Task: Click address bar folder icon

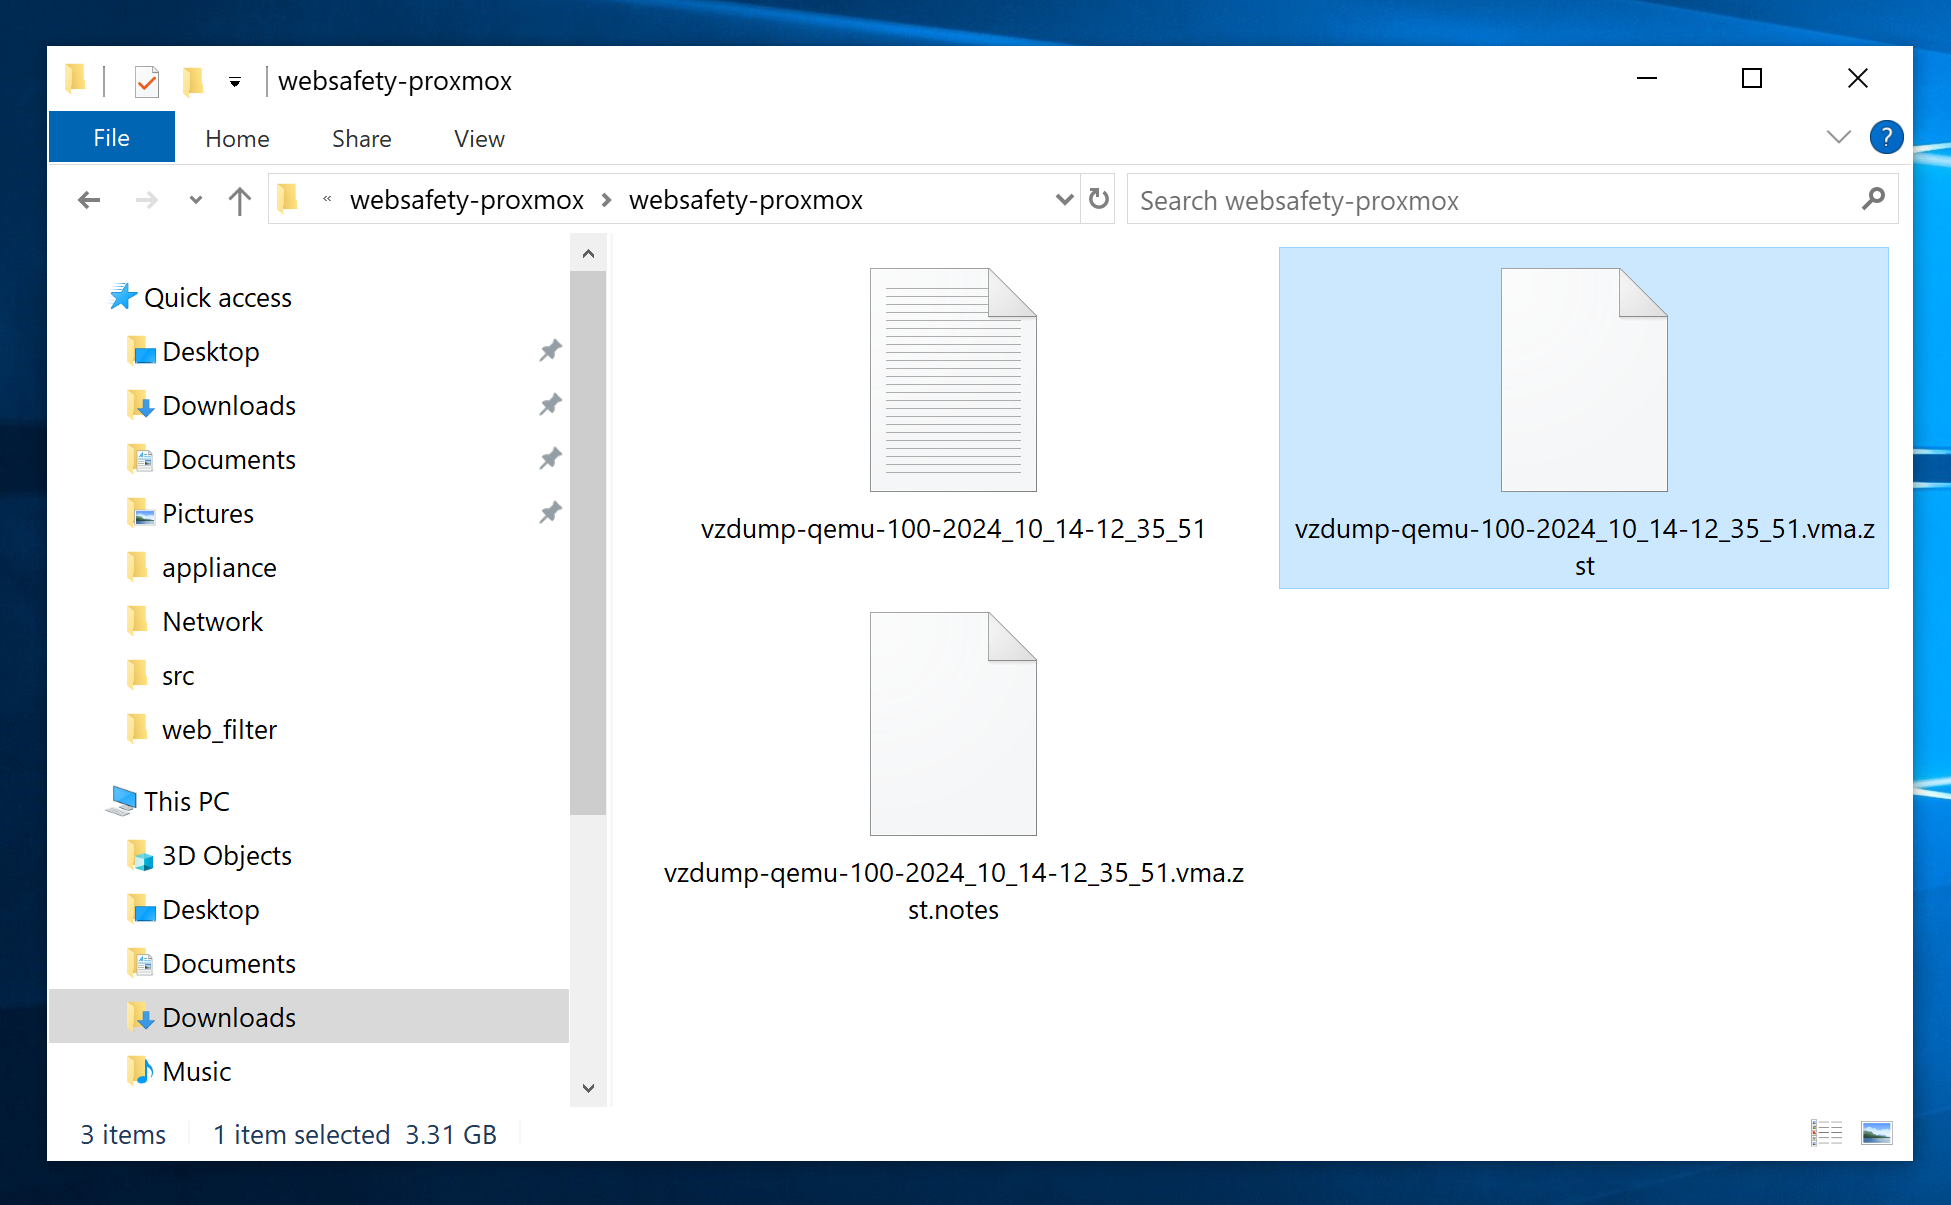Action: [288, 199]
